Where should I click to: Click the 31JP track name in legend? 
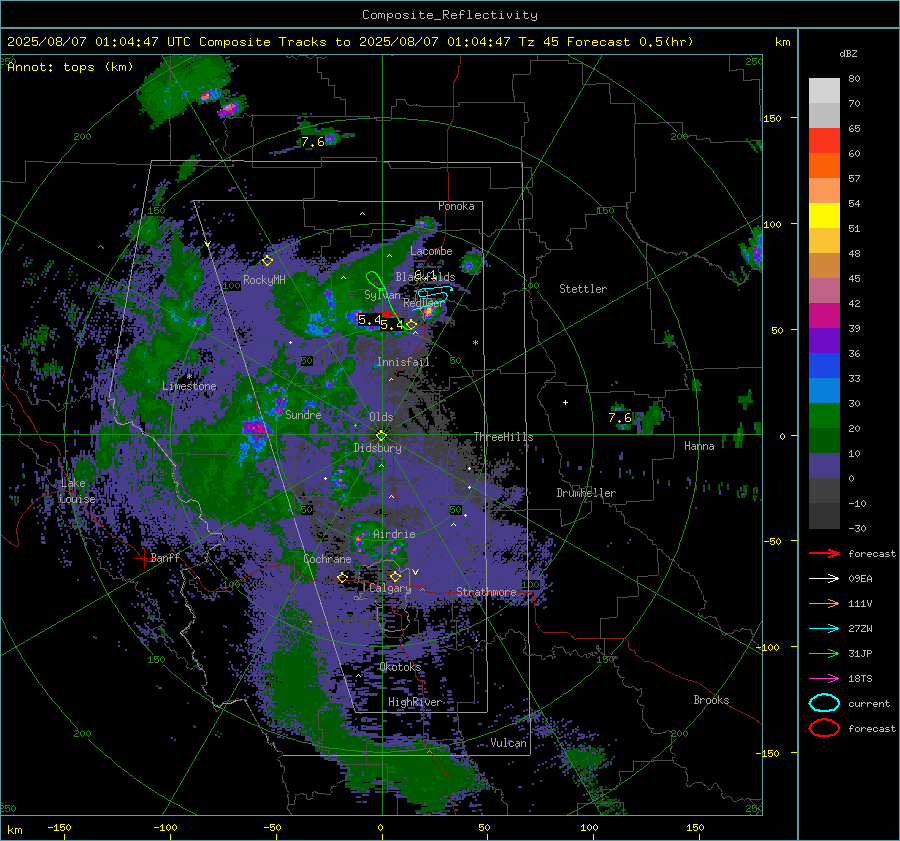tap(860, 653)
